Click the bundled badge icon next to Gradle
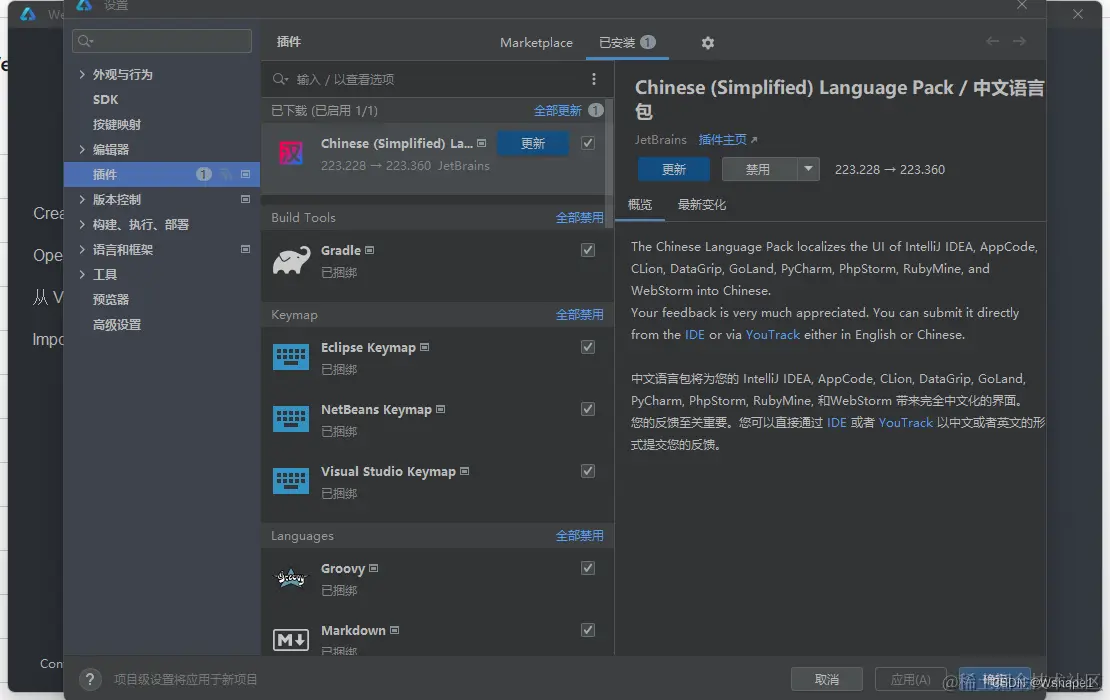Screen dimensions: 1110x700 [370, 250]
